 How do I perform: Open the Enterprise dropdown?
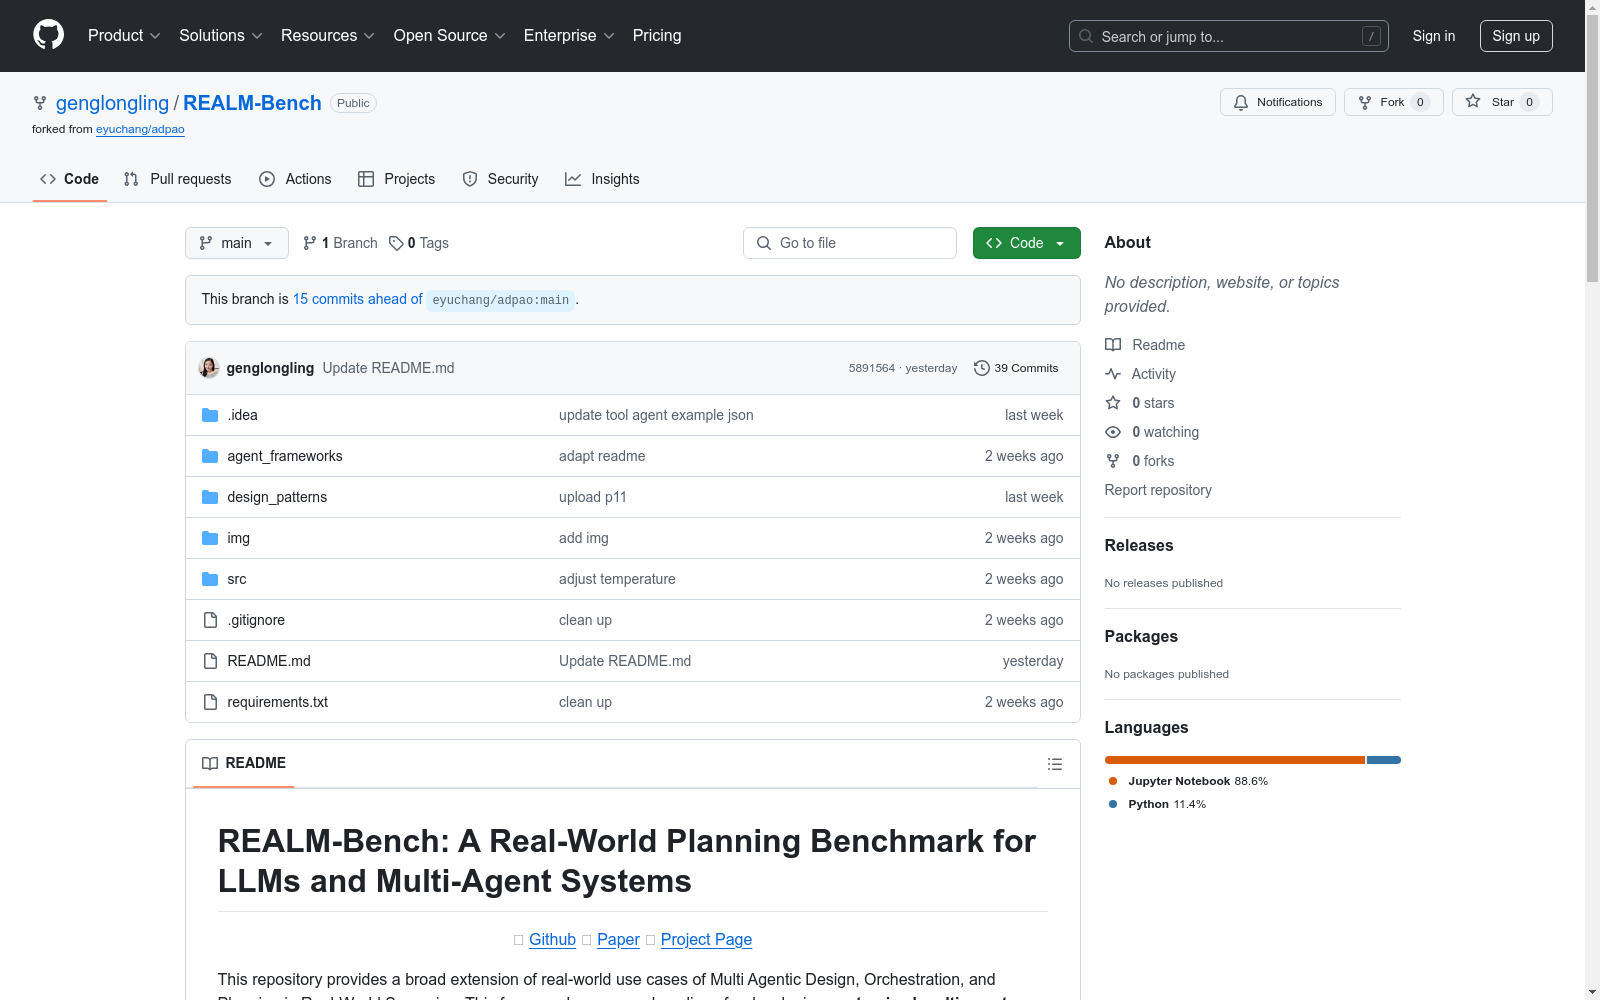coord(569,36)
